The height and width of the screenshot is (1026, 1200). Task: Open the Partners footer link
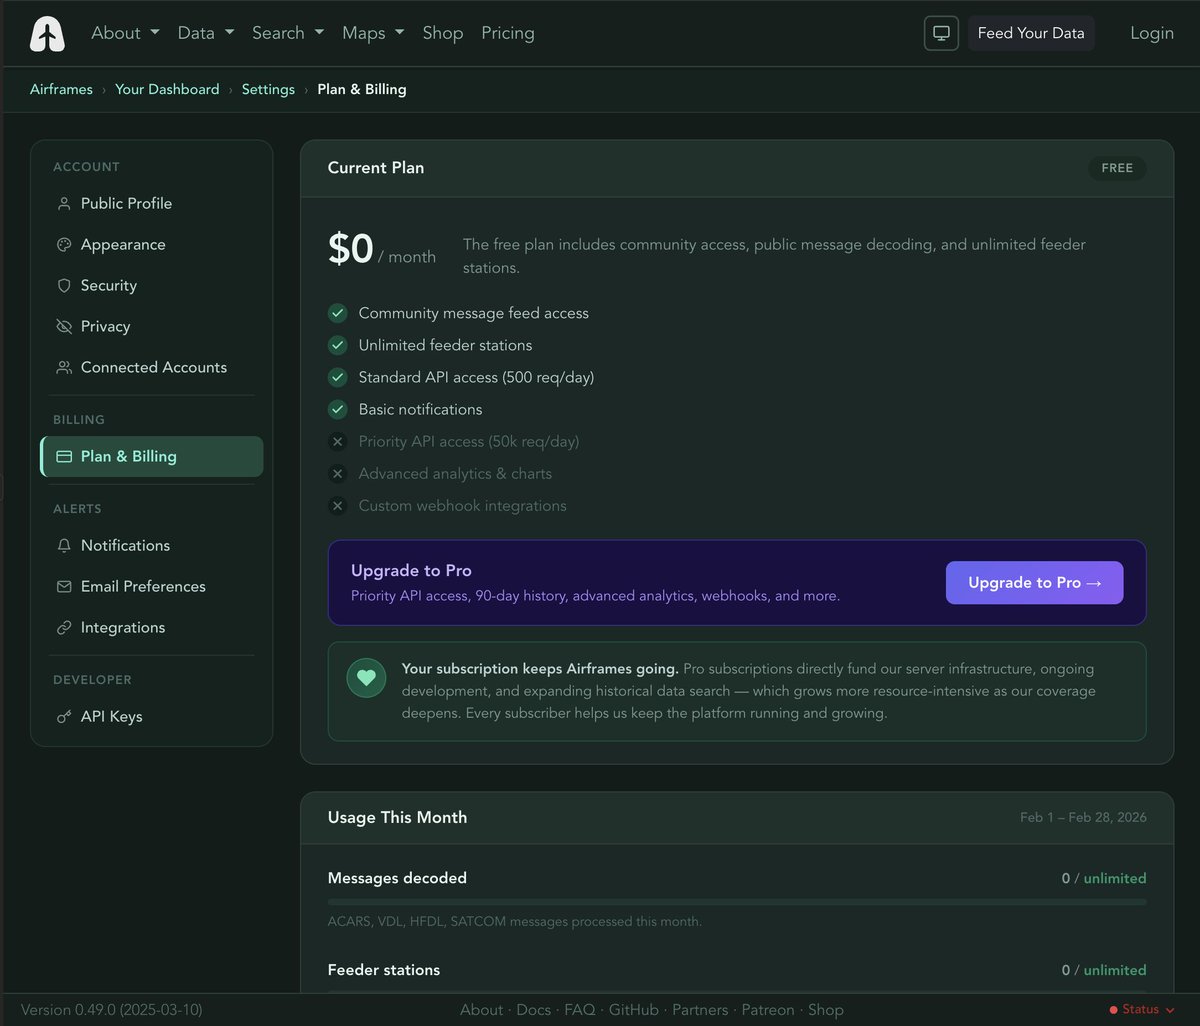pyautogui.click(x=700, y=1010)
